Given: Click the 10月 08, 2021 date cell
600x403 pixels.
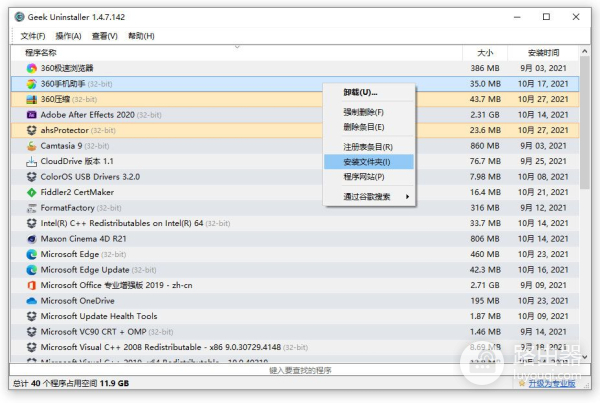Looking at the screenshot, I should coord(543,177).
